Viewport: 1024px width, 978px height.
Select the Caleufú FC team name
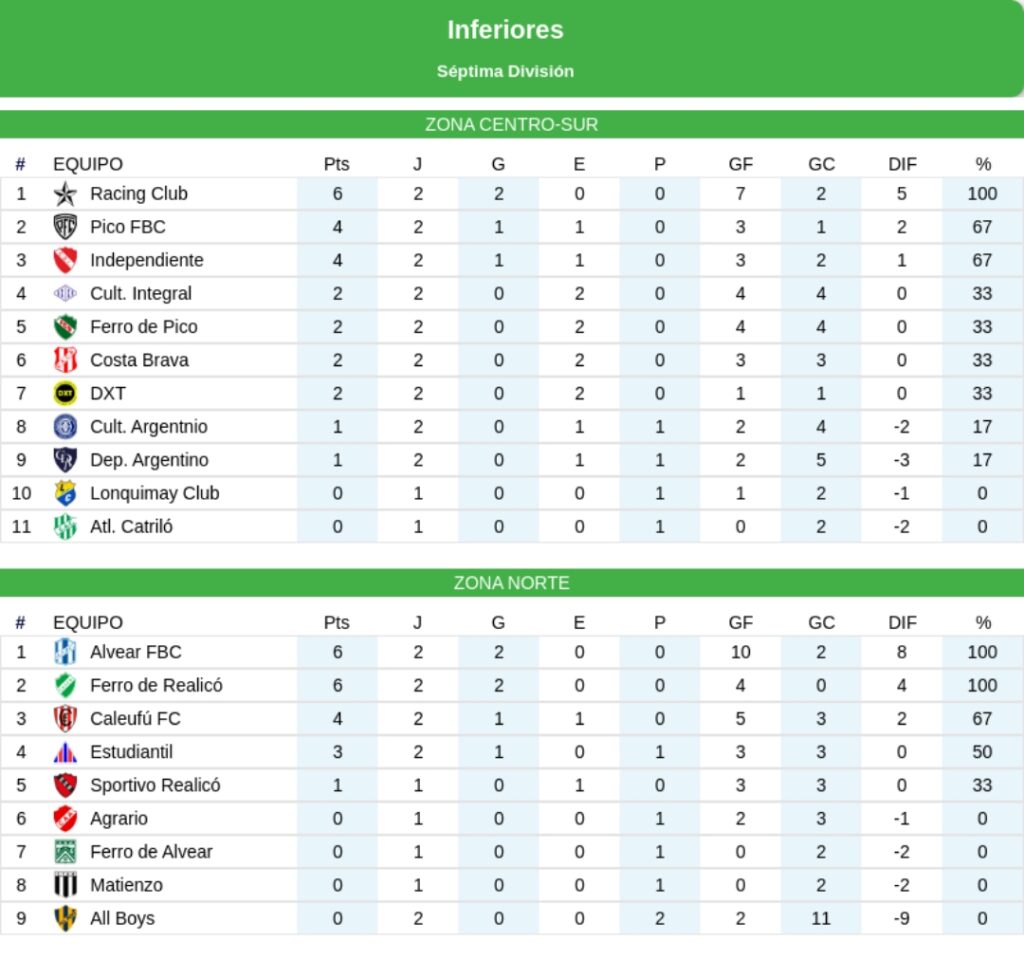[x=135, y=718]
